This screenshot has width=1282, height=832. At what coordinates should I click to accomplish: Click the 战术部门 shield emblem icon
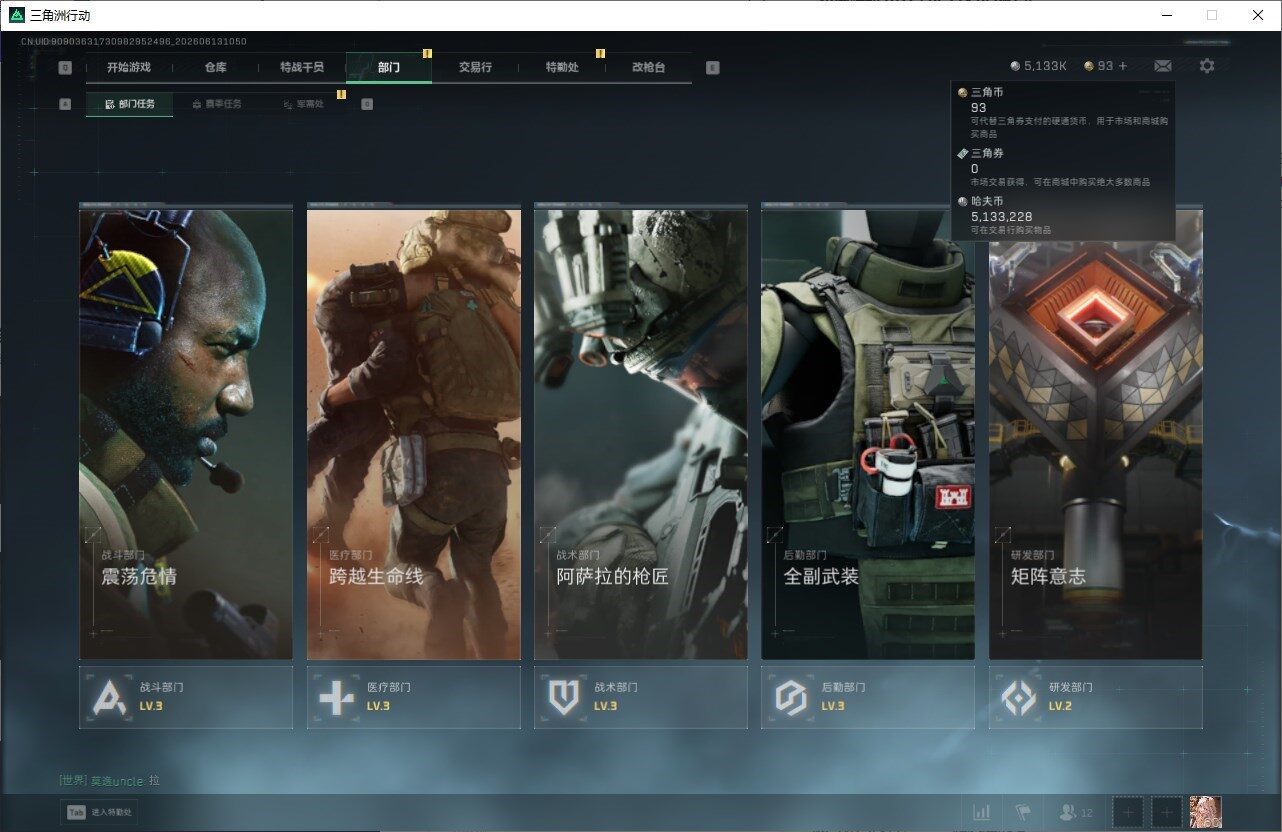point(564,697)
